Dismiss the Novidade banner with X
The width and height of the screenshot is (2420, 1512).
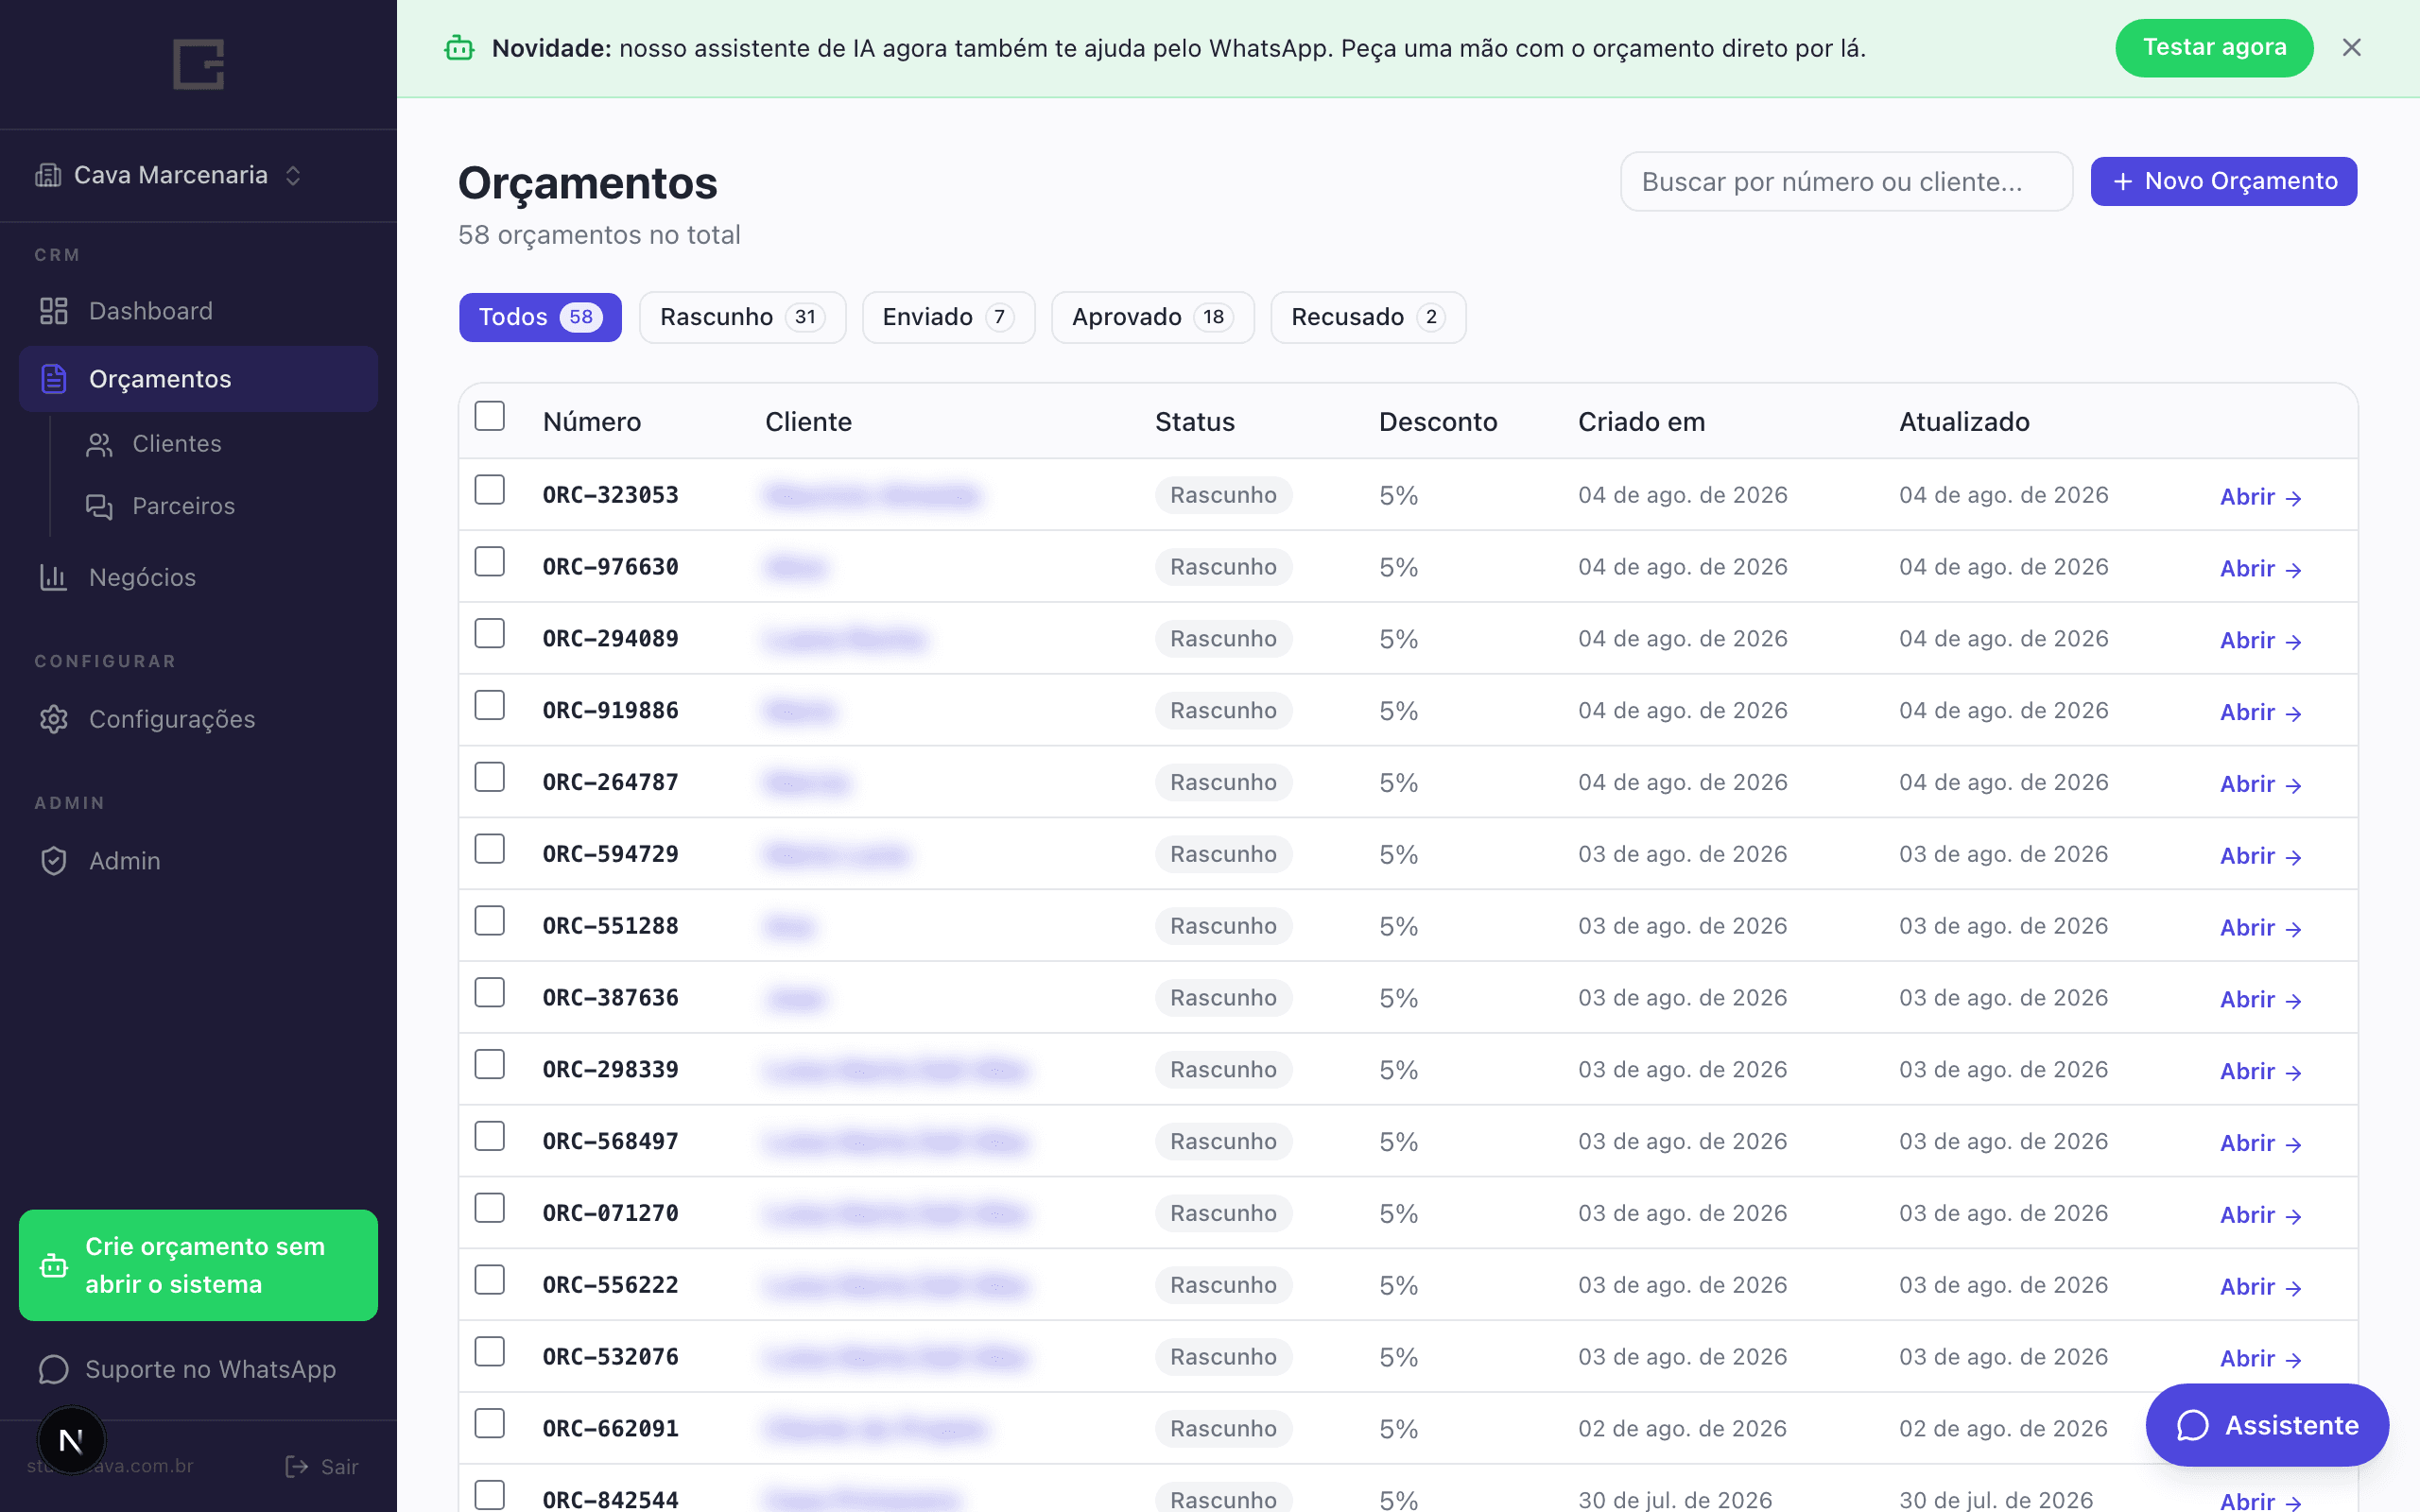(x=2351, y=48)
